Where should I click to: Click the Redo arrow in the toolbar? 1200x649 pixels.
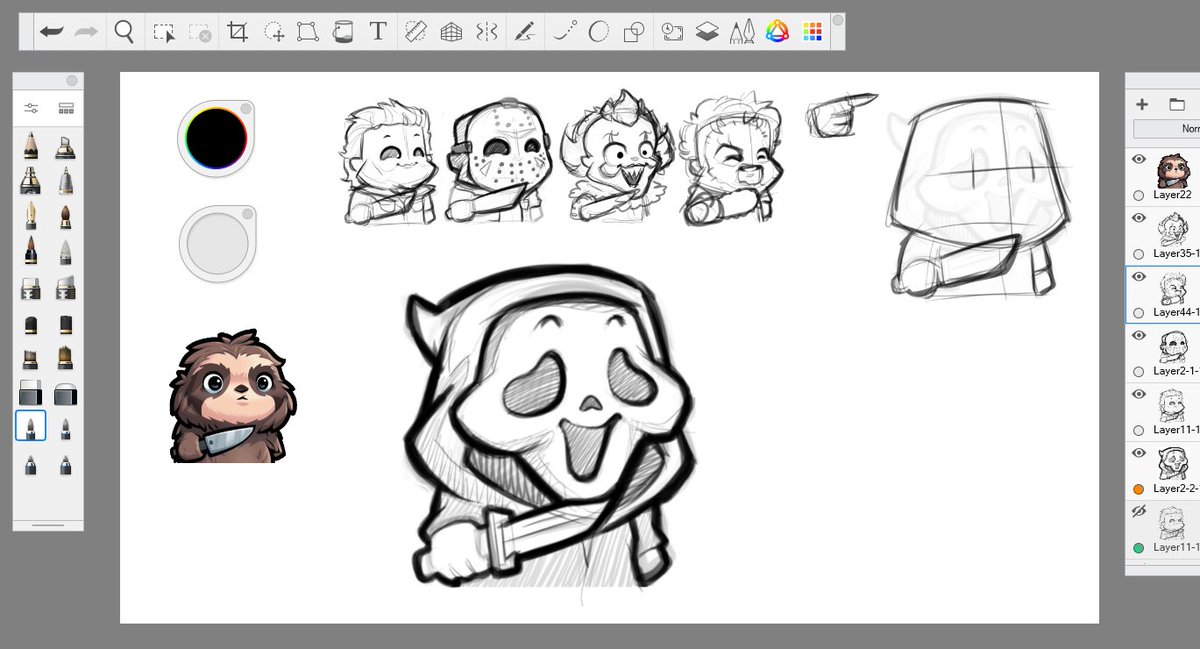coord(86,32)
